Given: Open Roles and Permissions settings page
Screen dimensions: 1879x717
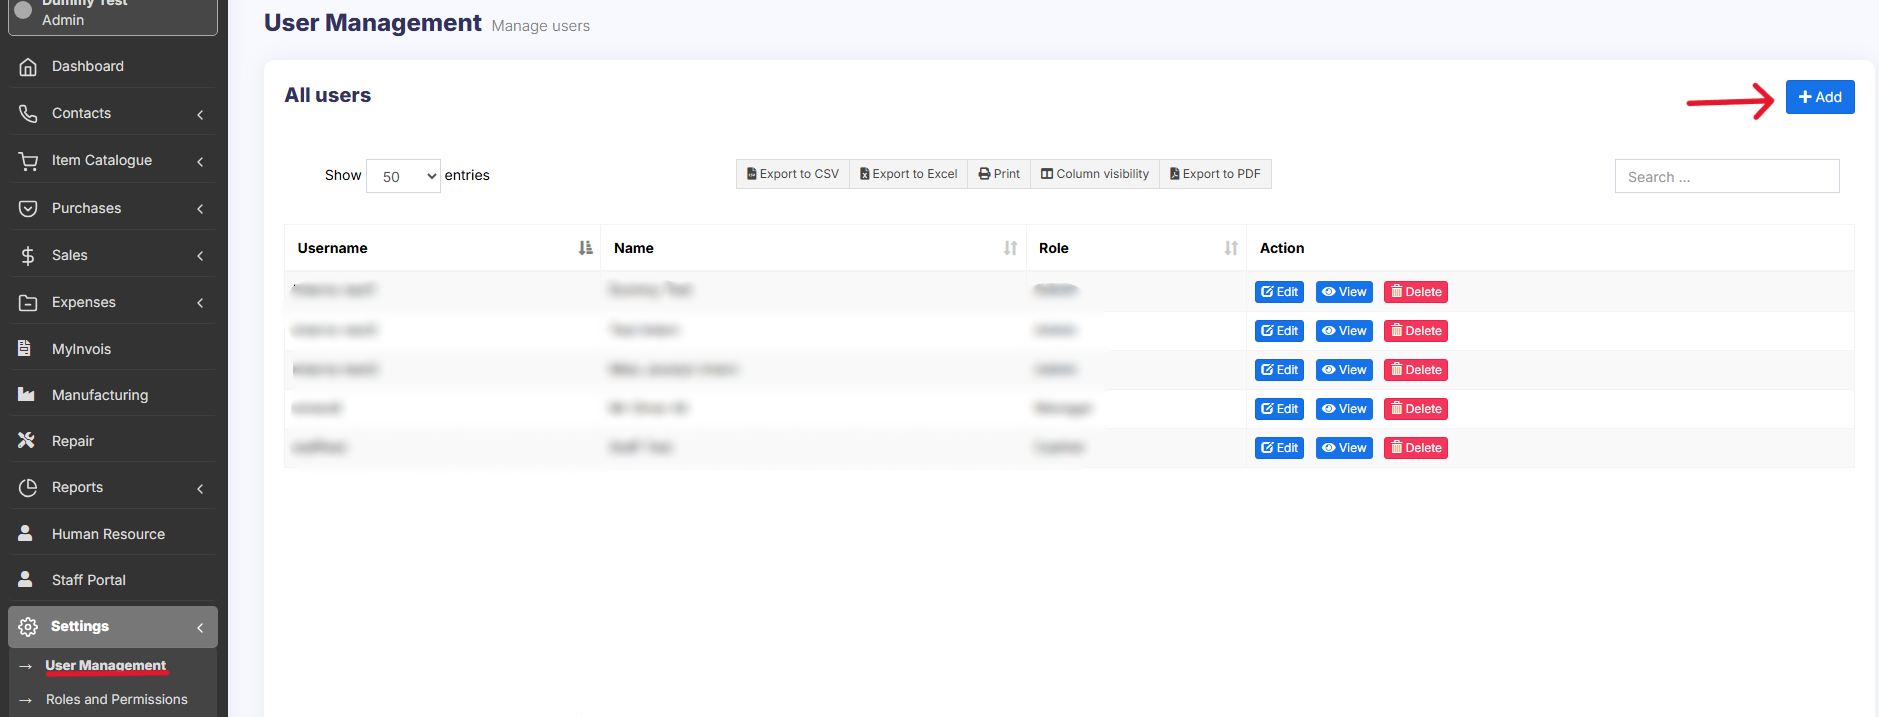Looking at the screenshot, I should point(116,700).
